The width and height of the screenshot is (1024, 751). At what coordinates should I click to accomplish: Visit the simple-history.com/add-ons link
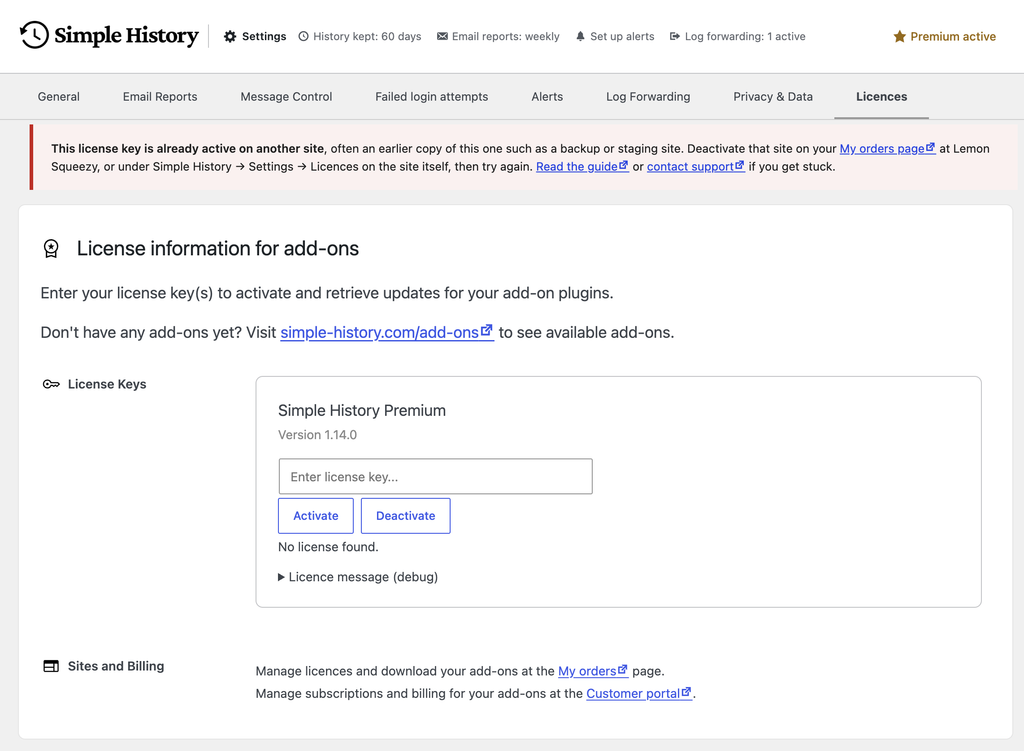click(x=387, y=332)
